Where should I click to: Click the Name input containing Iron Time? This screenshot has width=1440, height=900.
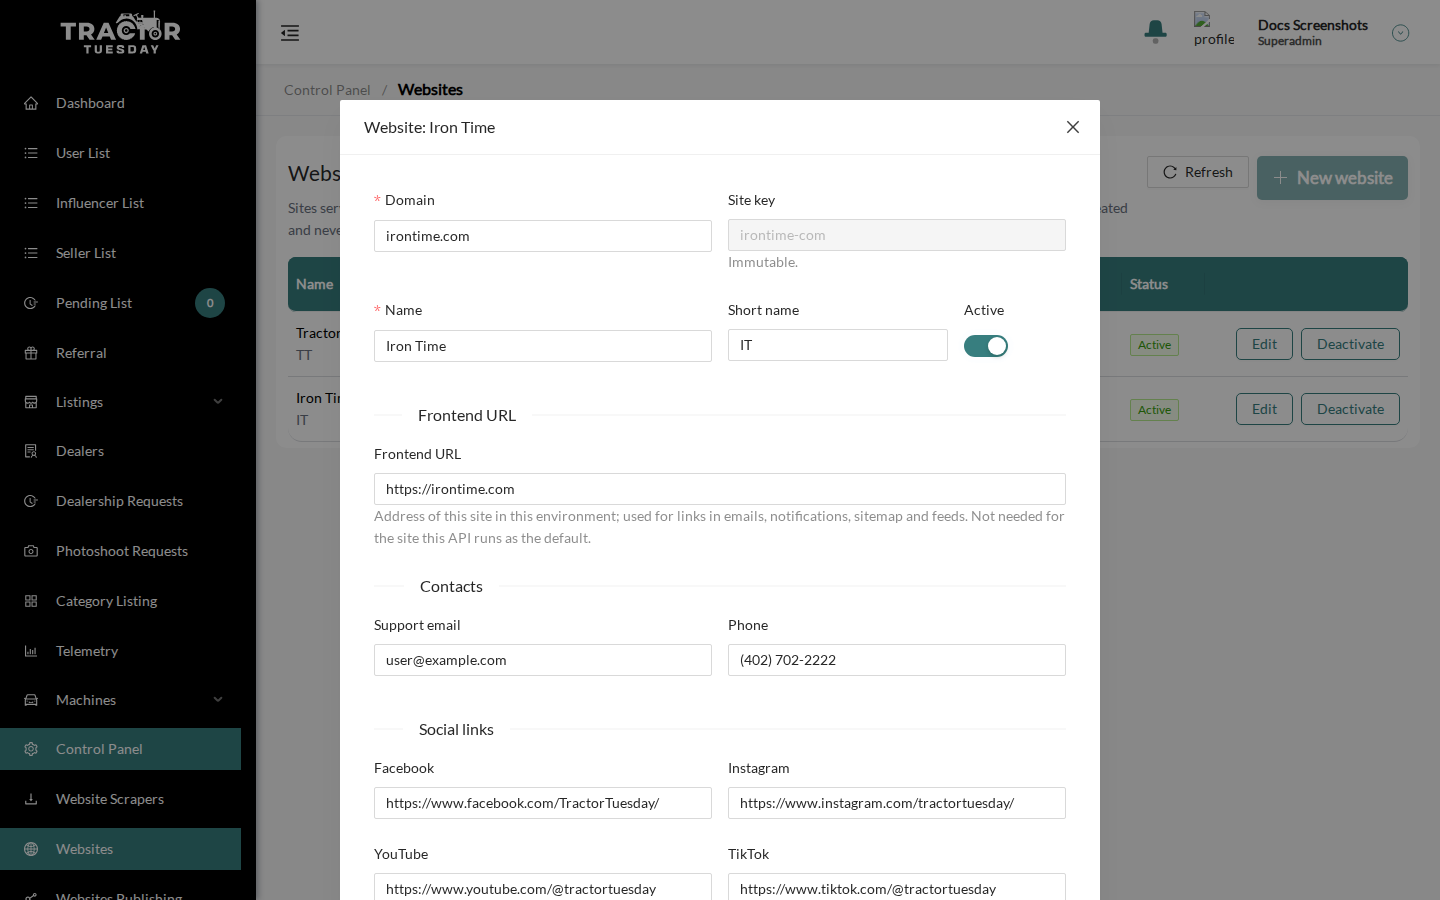[543, 346]
